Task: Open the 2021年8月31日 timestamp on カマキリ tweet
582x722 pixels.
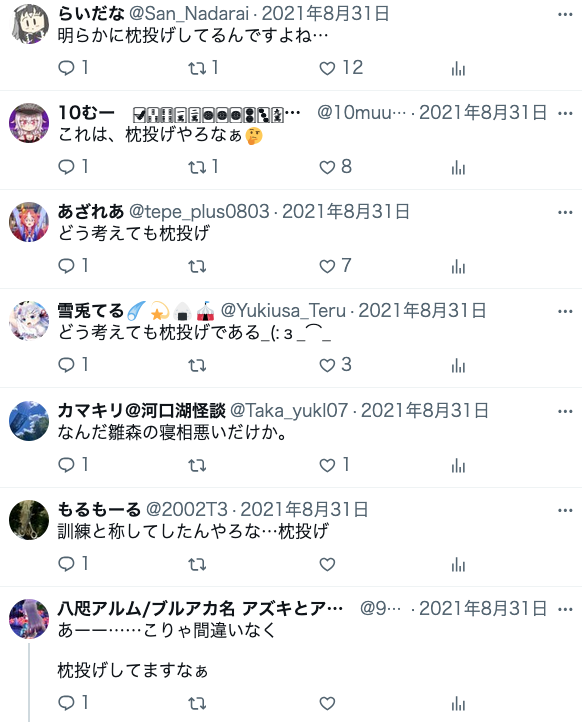Action: pyautogui.click(x=424, y=410)
